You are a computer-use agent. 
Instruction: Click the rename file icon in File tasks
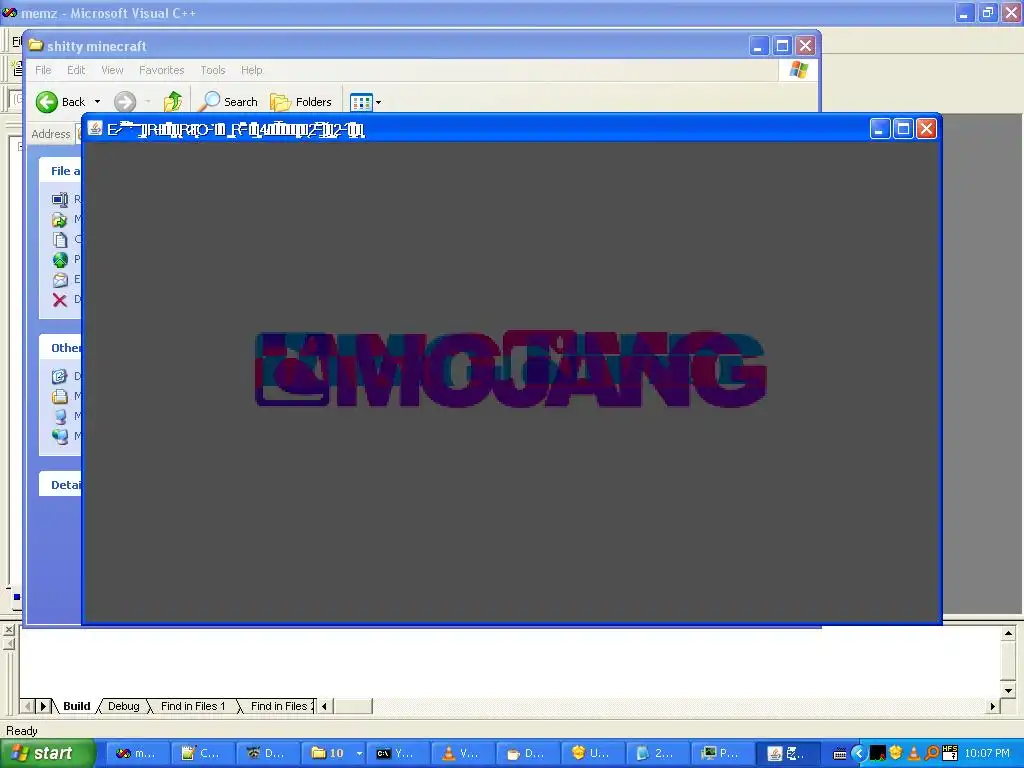tap(59, 199)
